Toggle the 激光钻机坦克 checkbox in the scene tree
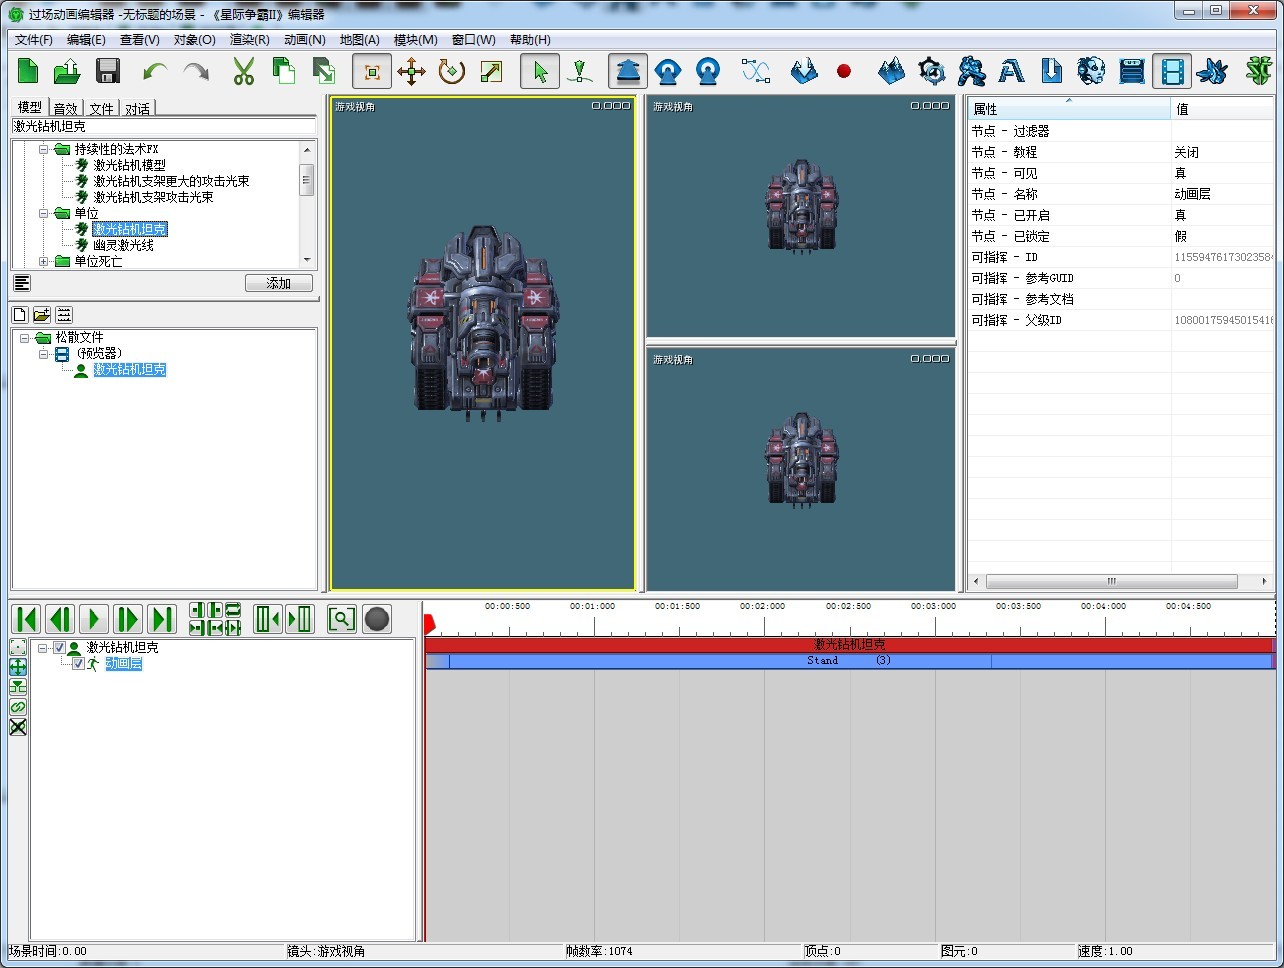The height and width of the screenshot is (968, 1284). (59, 648)
